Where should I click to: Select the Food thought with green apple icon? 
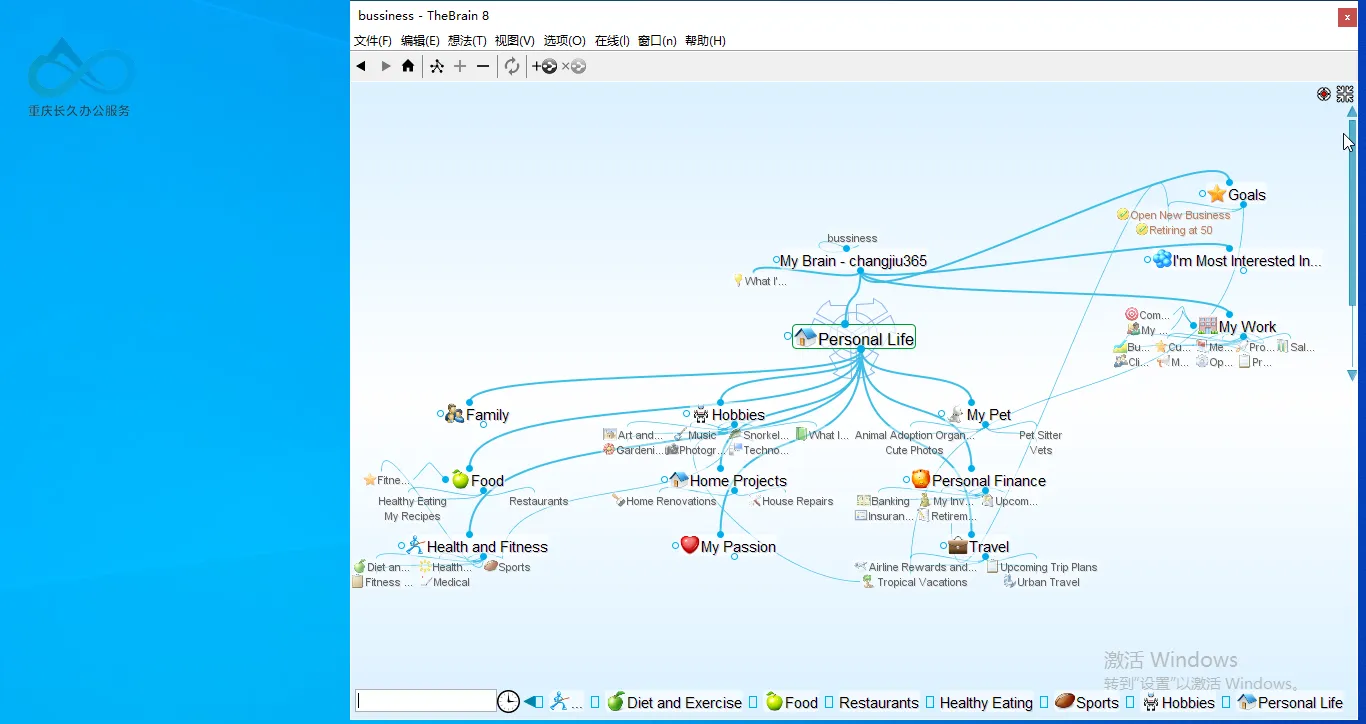[478, 481]
